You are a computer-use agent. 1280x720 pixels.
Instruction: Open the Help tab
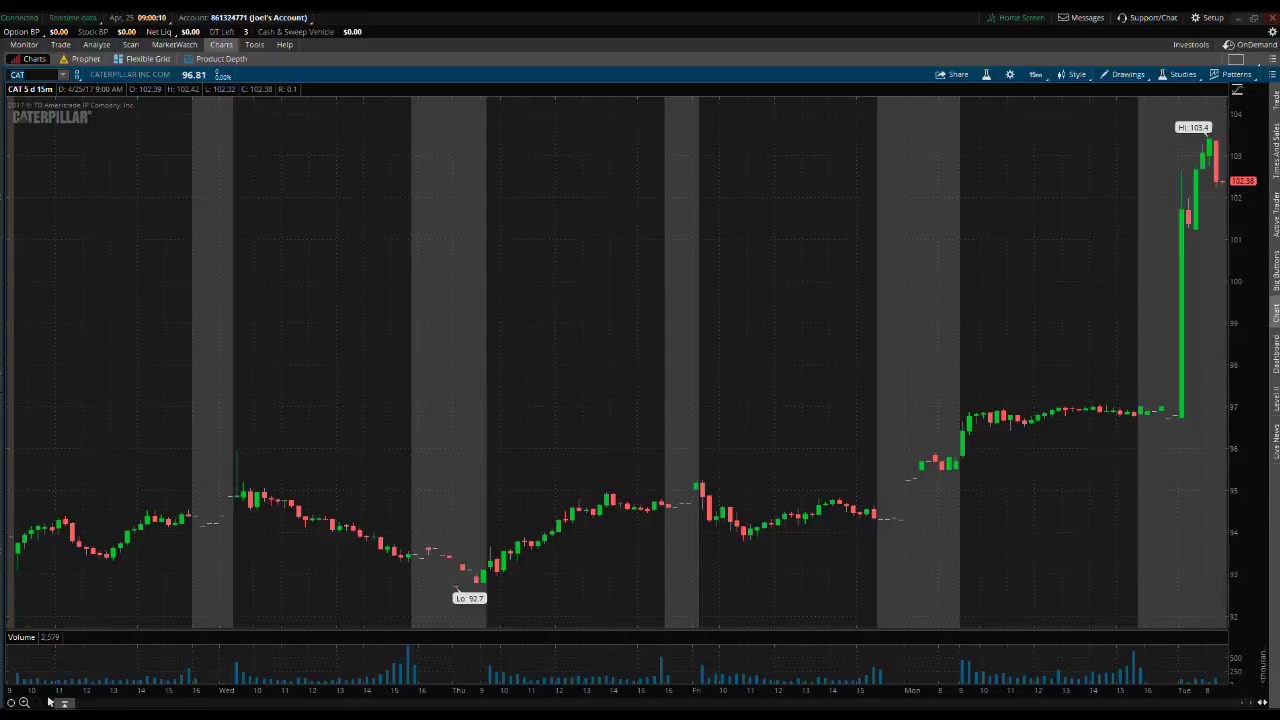pyautogui.click(x=285, y=45)
